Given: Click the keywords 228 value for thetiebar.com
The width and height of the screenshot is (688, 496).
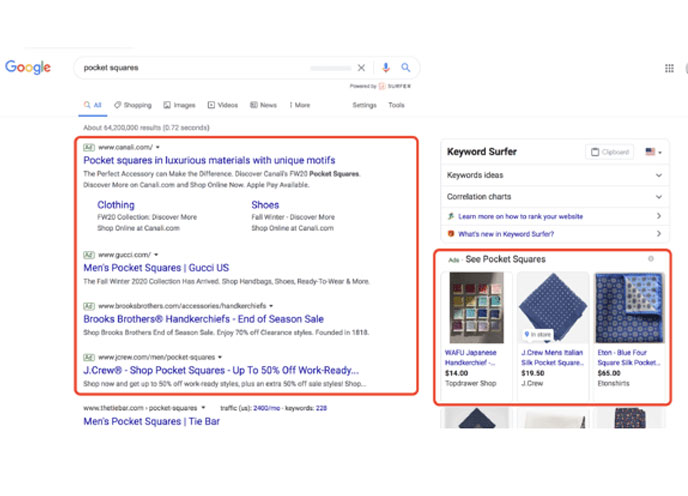Looking at the screenshot, I should click(x=321, y=408).
